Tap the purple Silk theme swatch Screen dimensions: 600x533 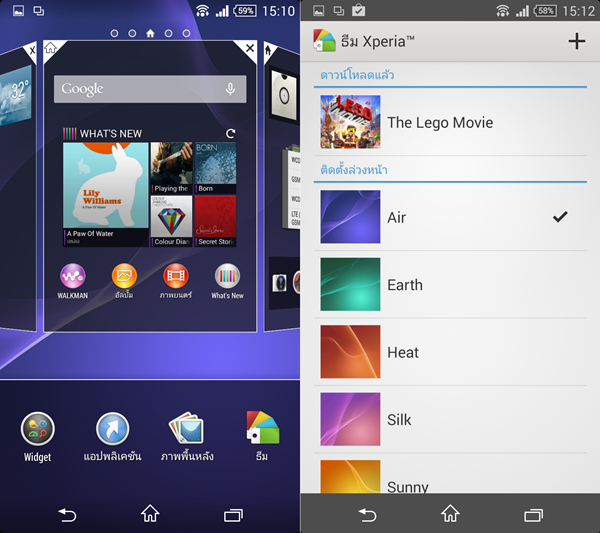(x=350, y=419)
